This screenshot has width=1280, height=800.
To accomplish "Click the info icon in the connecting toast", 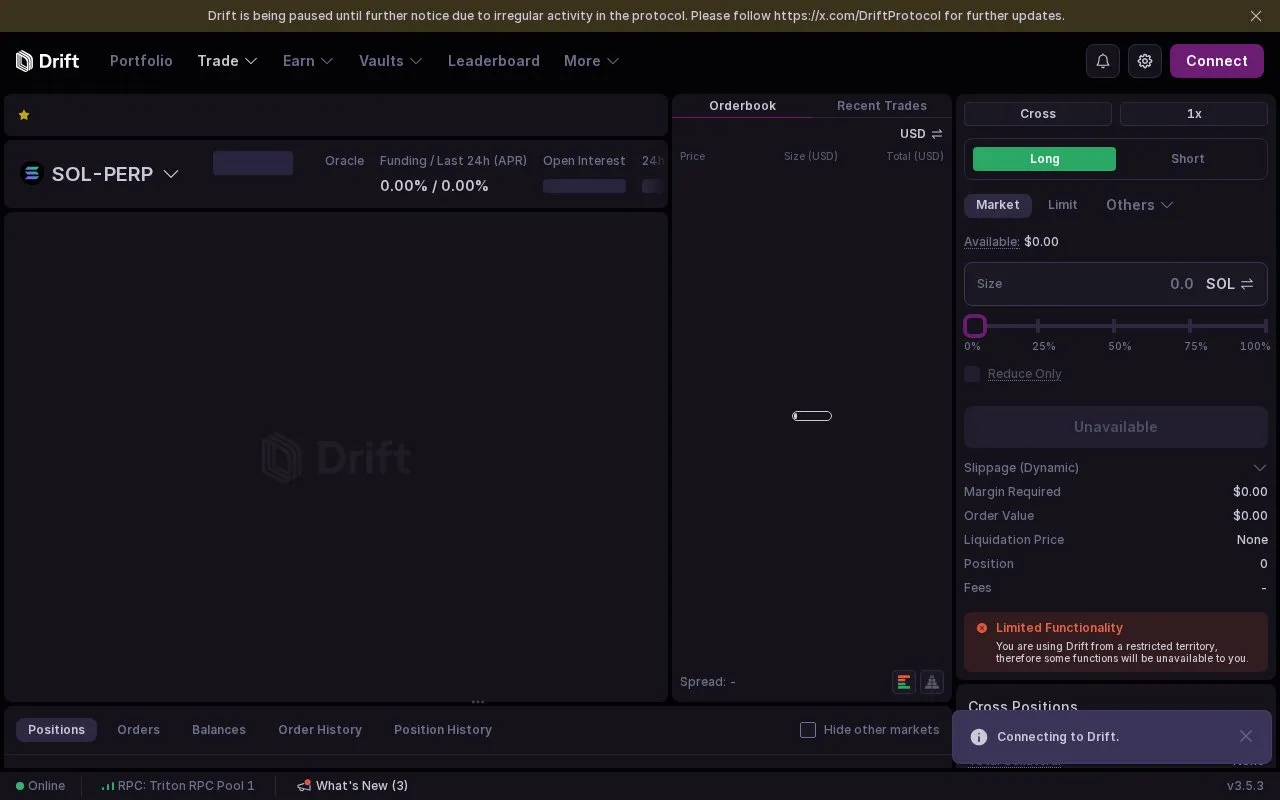I will point(979,737).
